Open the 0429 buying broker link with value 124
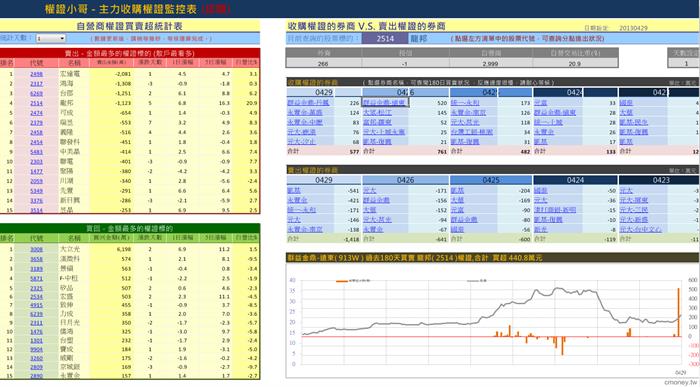 [305, 112]
